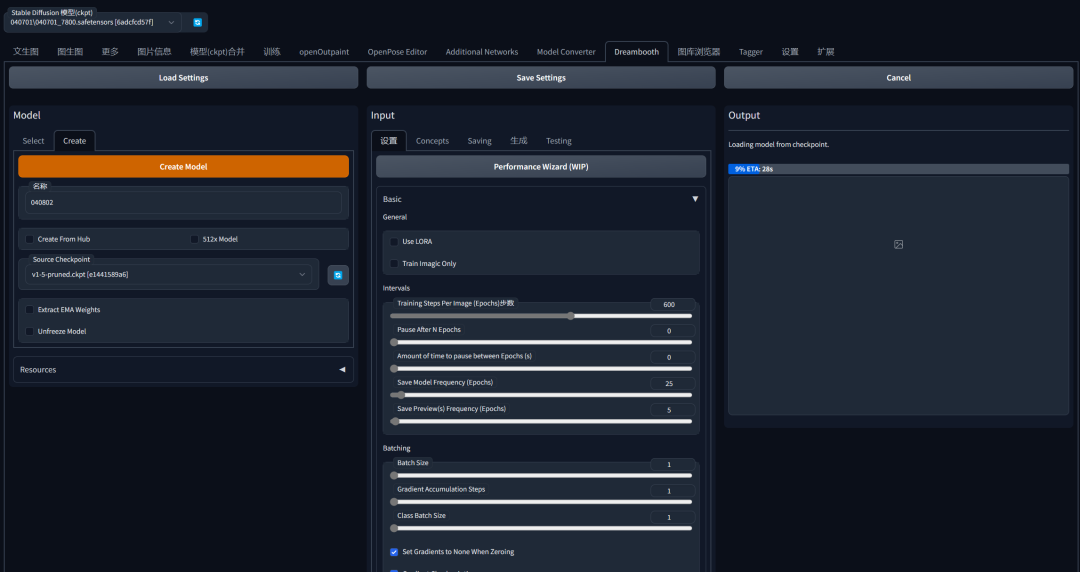
Task: Select the Dreambooth tab
Action: [636, 52]
